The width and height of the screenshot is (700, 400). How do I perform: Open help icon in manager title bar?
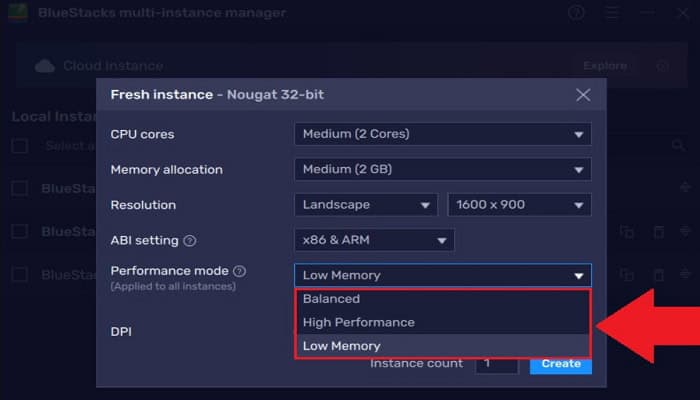576,12
